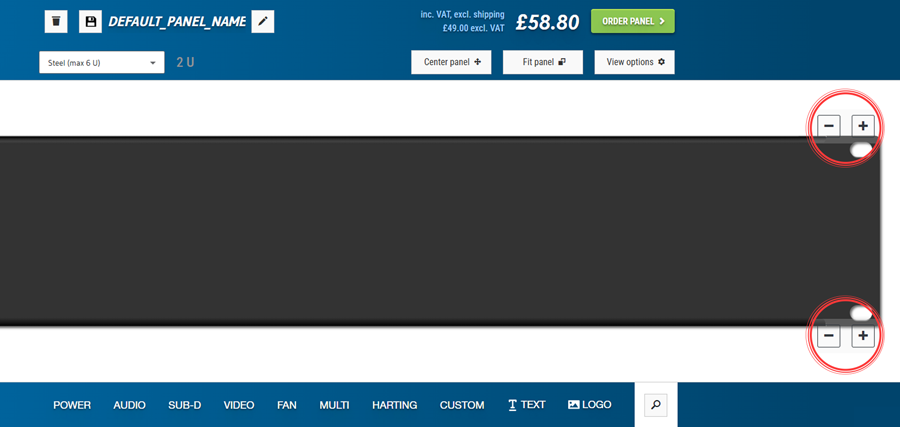Image resolution: width=900 pixels, height=427 pixels.
Task: Click the green Order Panel button
Action: pyautogui.click(x=632, y=21)
